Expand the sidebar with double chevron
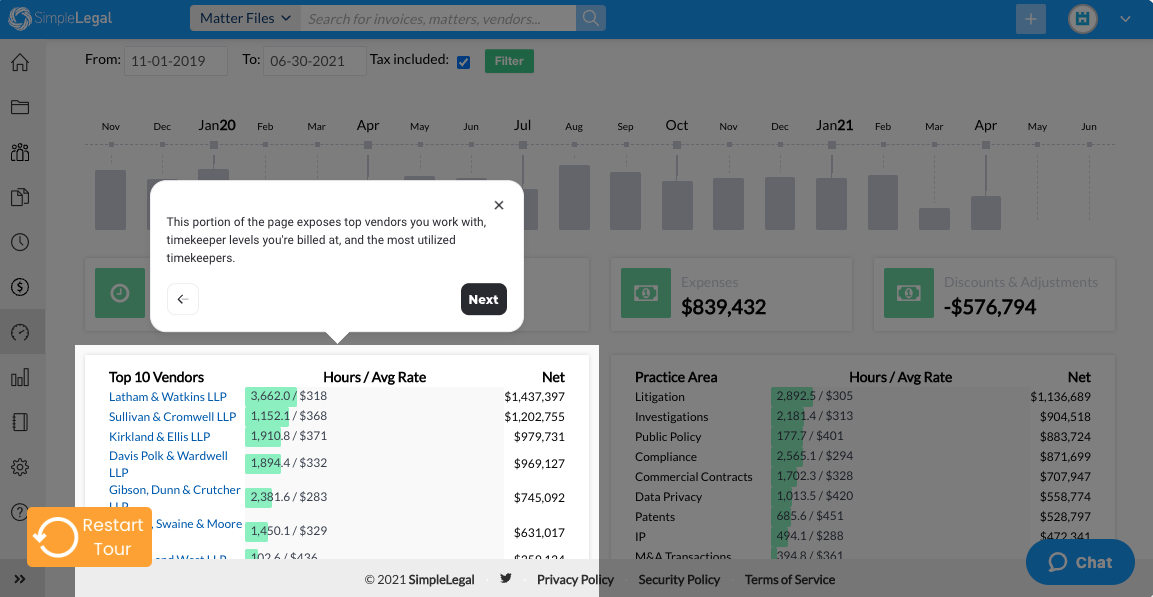 pos(20,579)
